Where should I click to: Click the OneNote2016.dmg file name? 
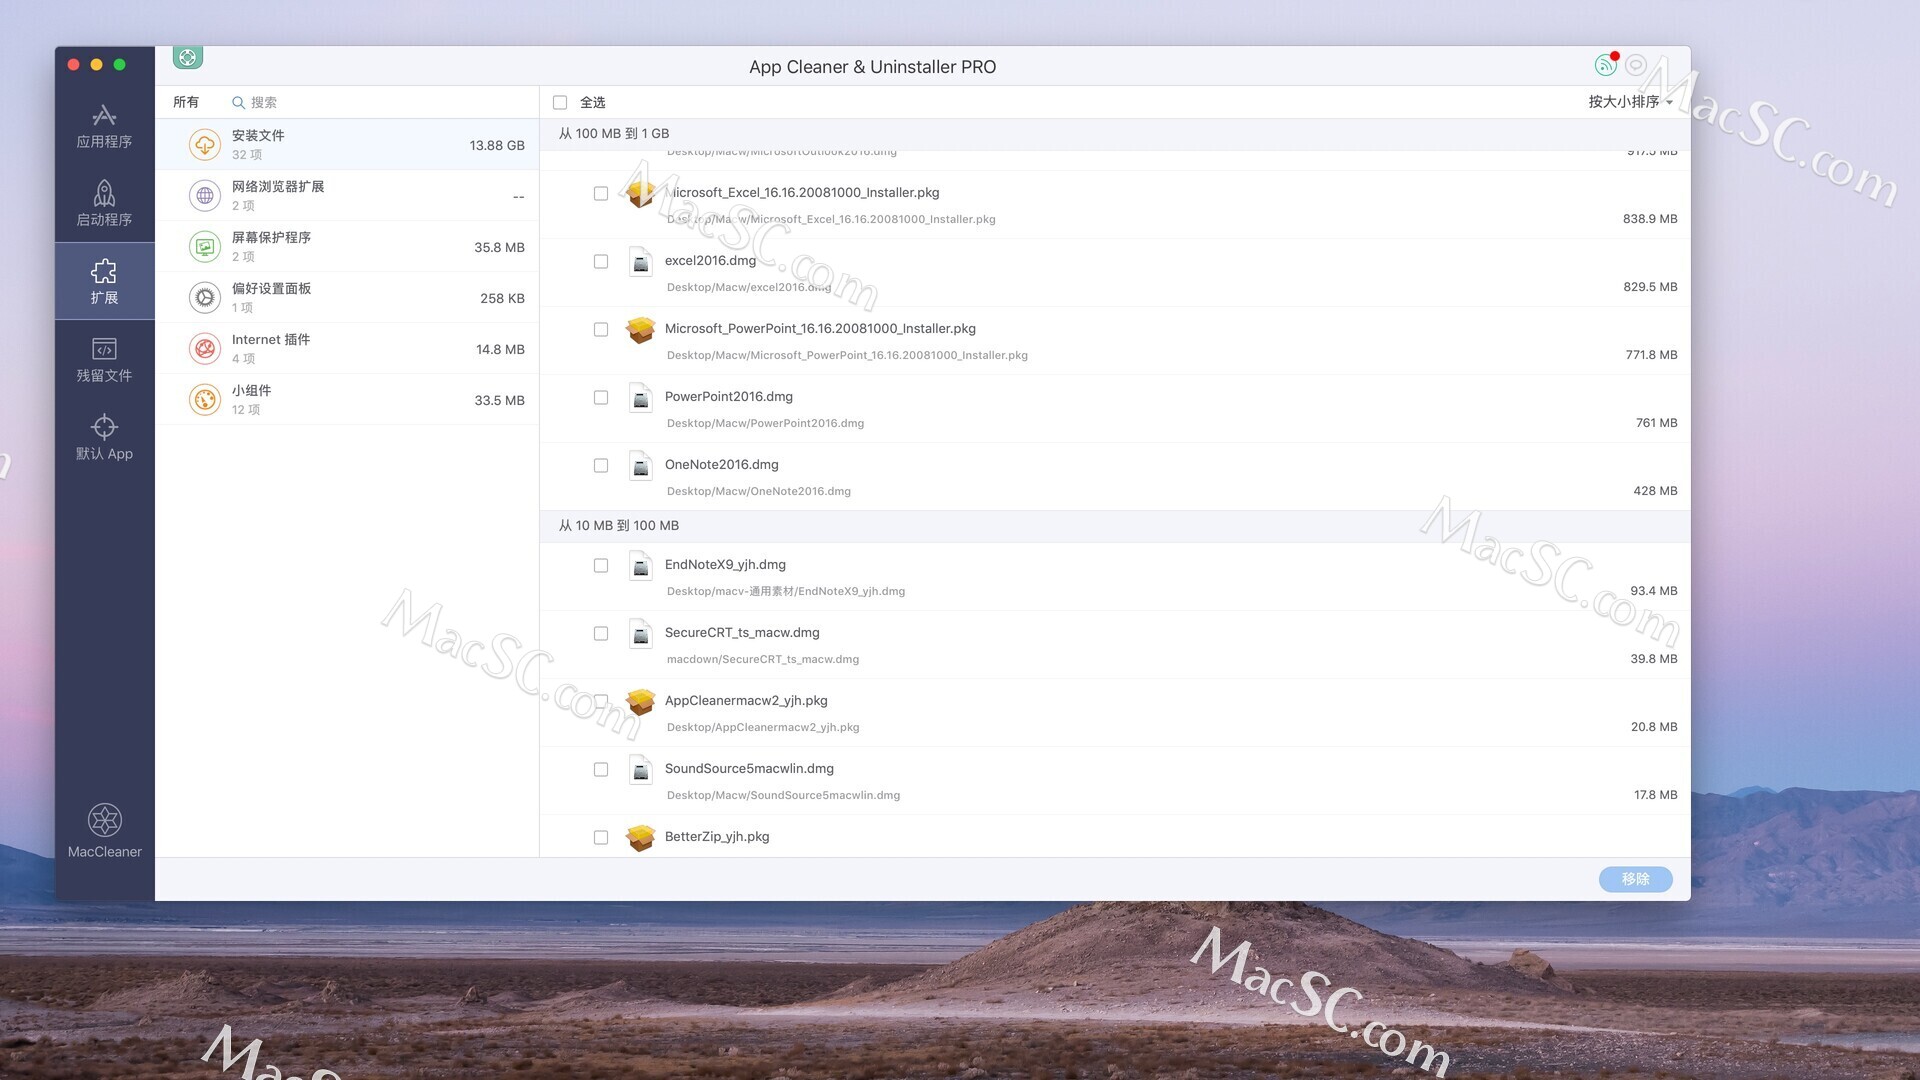[722, 465]
